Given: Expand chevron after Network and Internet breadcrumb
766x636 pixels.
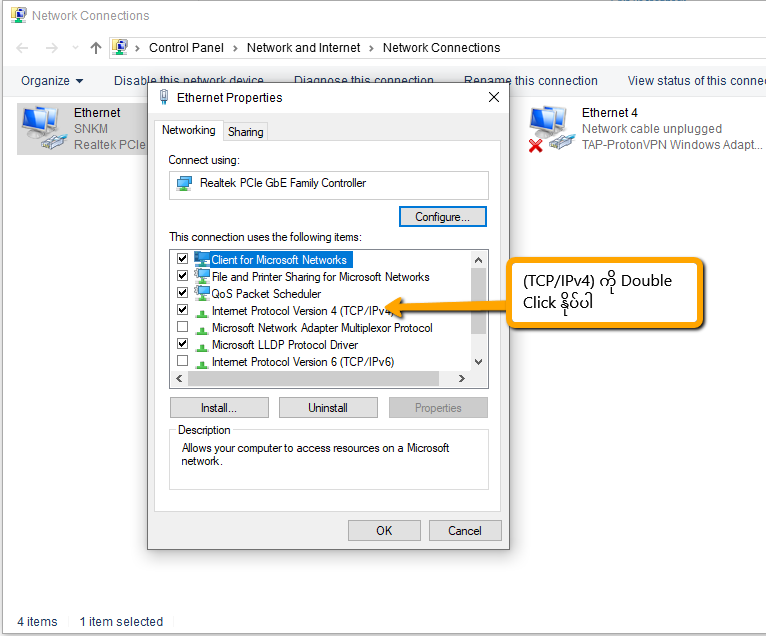Looking at the screenshot, I should (371, 48).
